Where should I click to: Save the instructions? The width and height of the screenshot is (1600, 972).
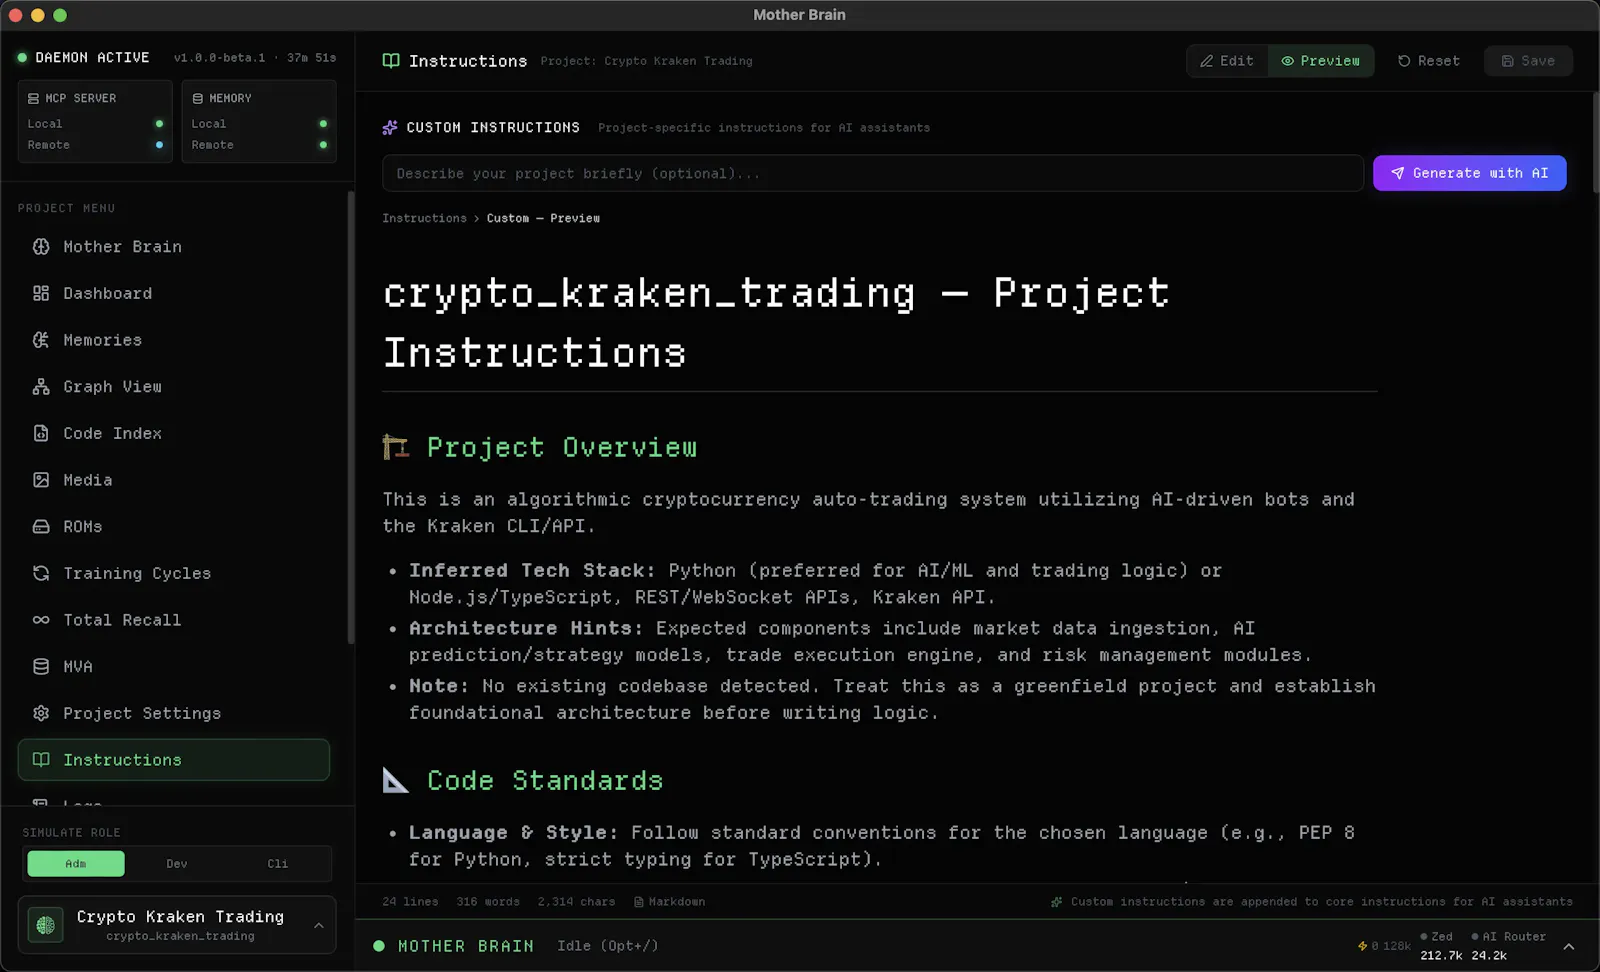(x=1528, y=61)
